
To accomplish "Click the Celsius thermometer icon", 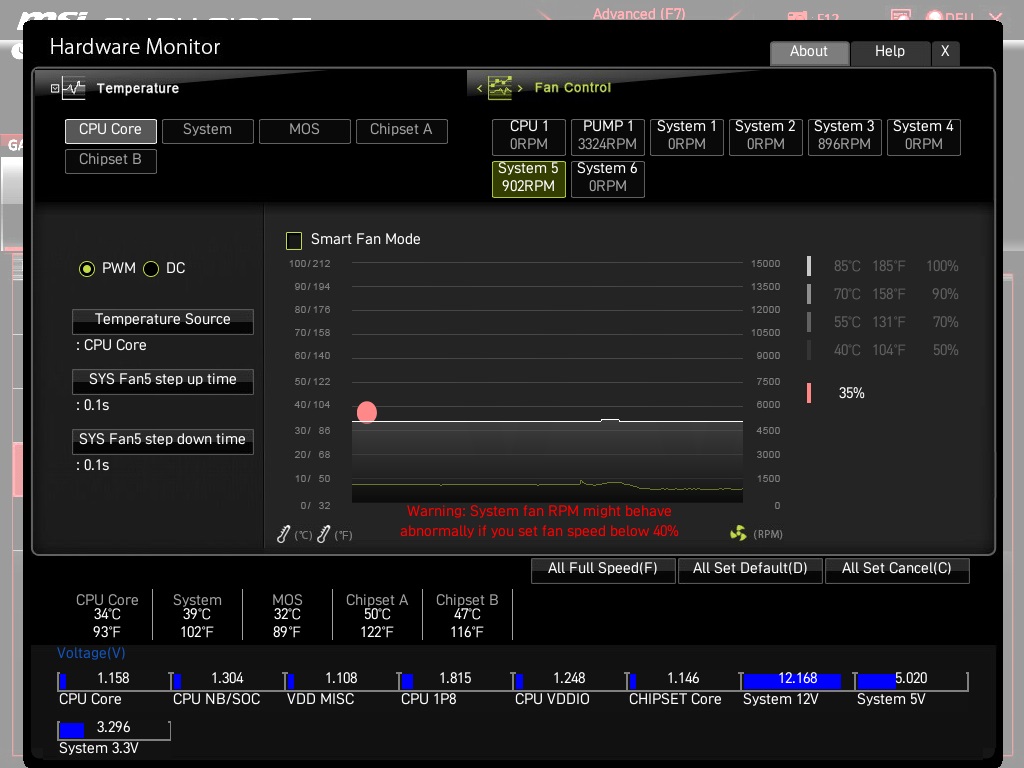I will [284, 535].
